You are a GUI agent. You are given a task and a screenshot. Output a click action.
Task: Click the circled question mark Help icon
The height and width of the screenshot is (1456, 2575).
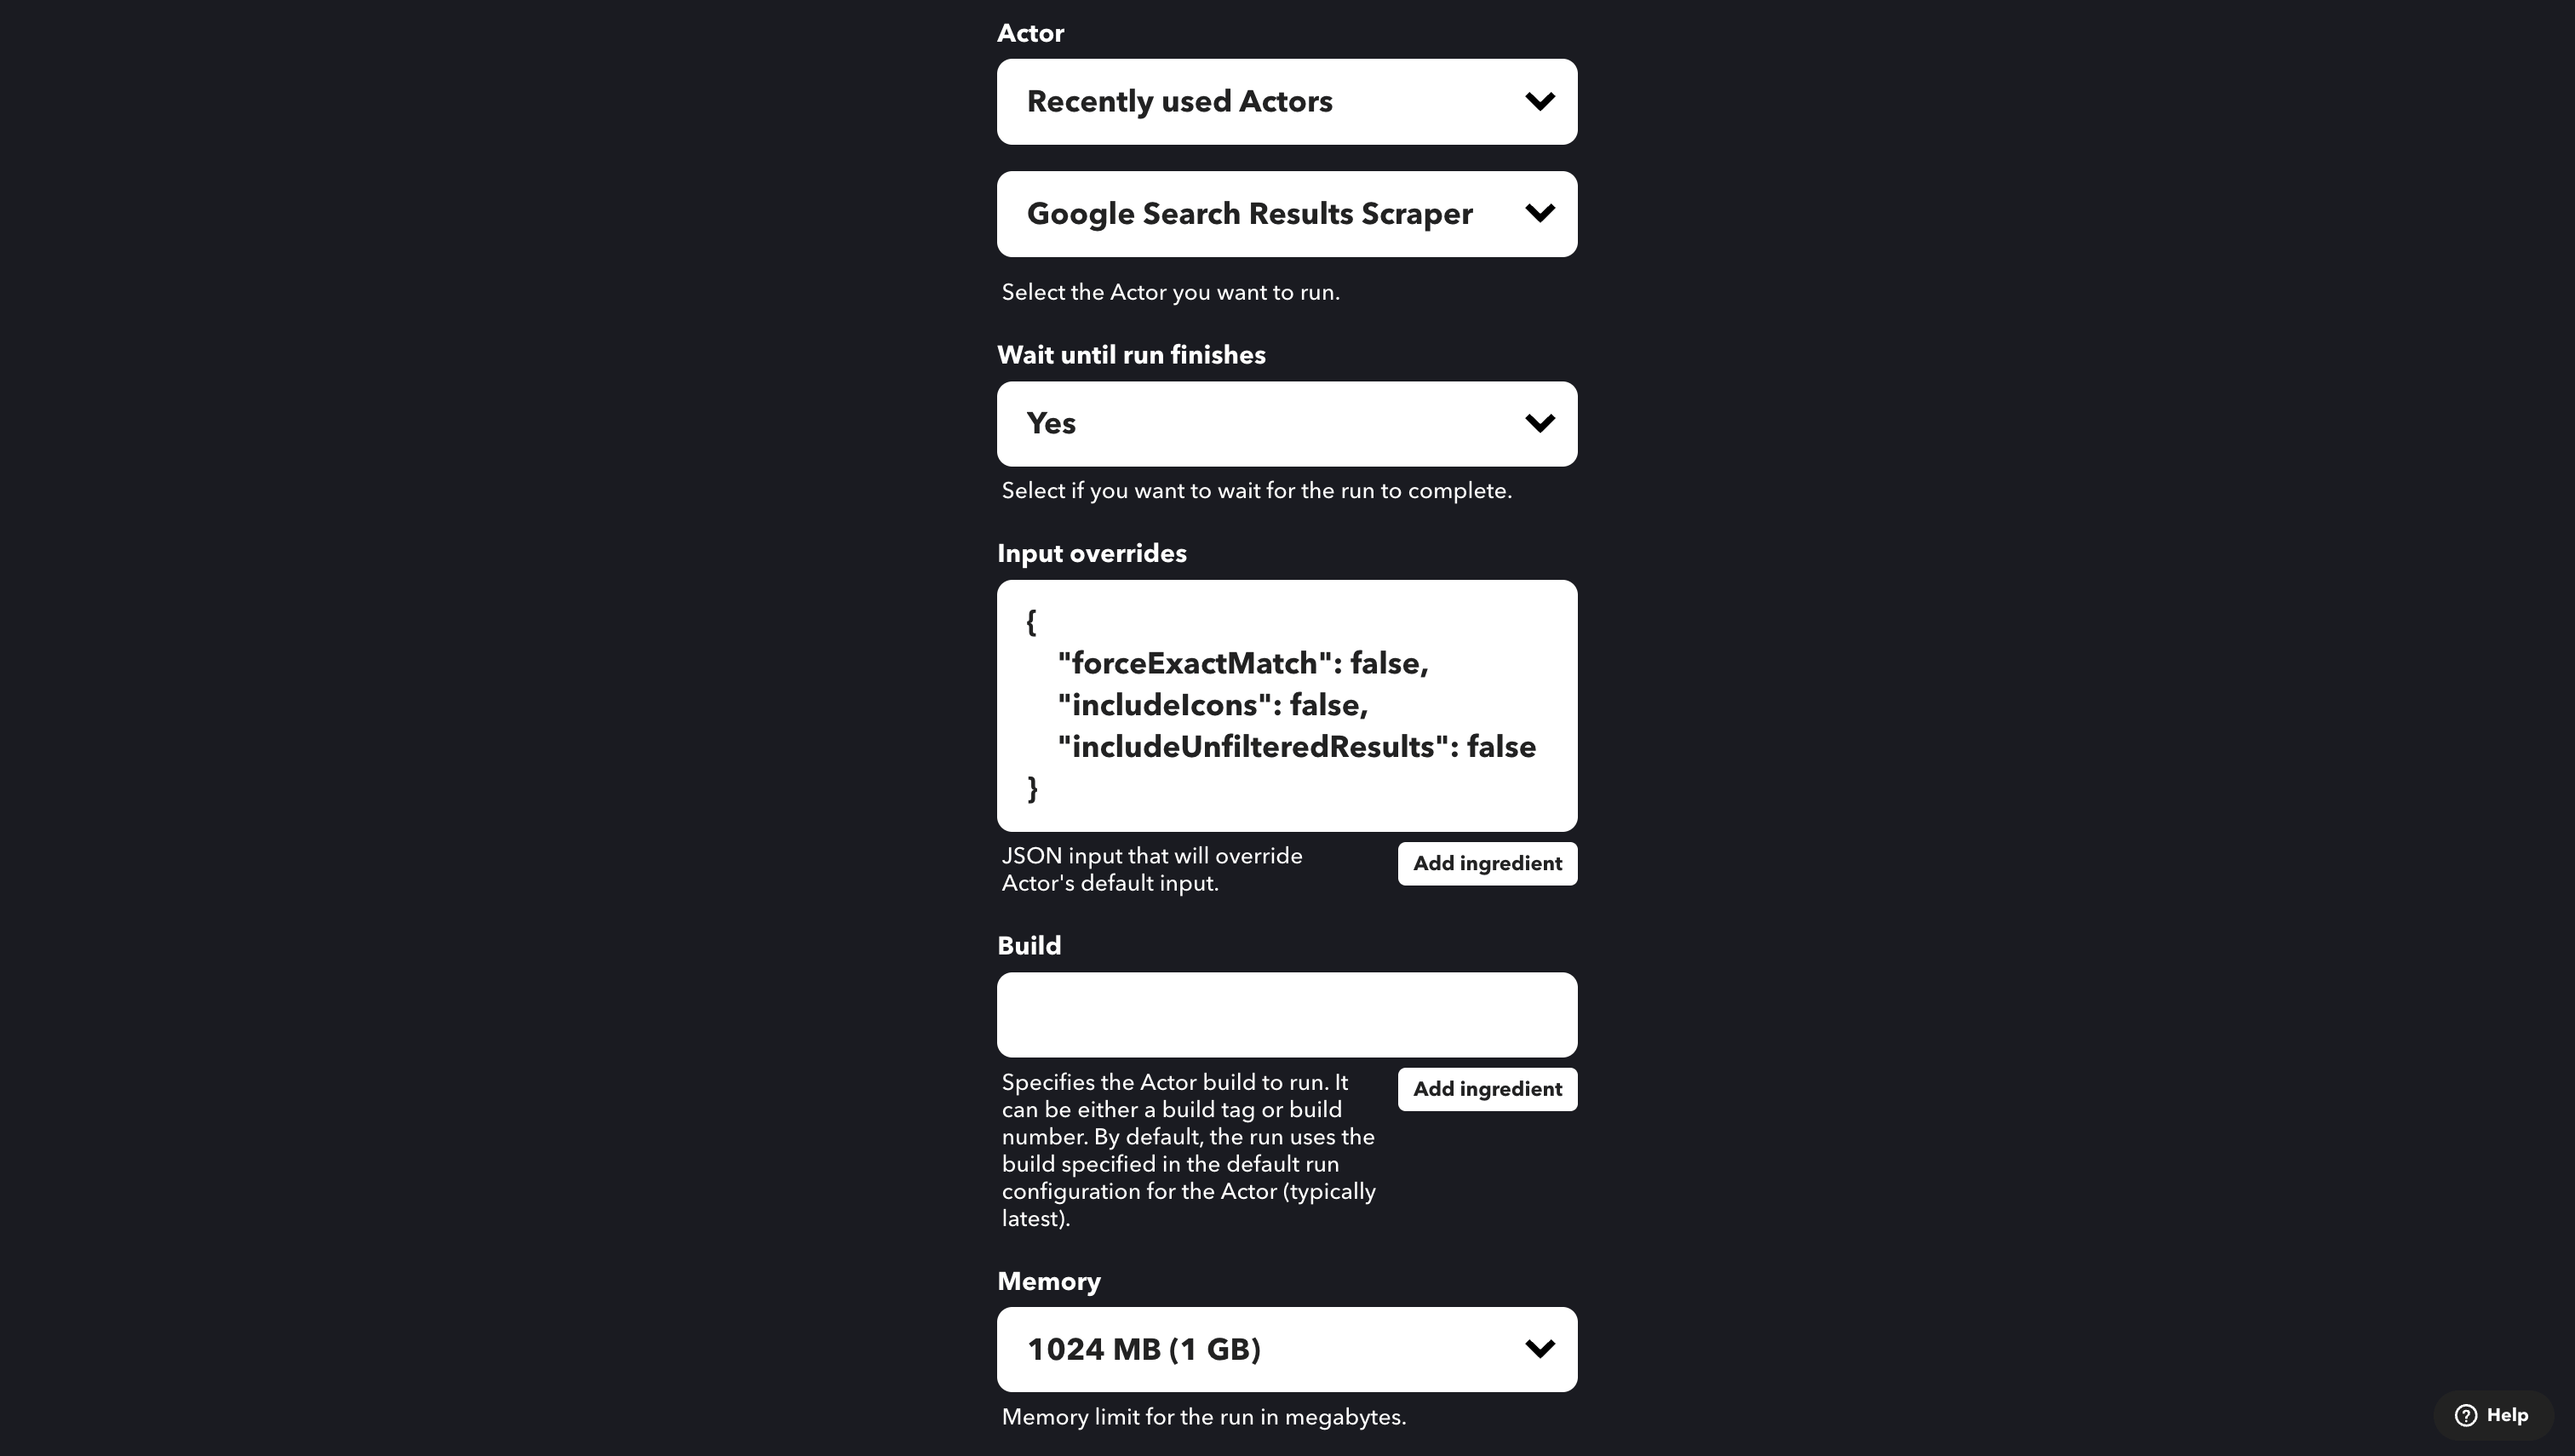tap(2465, 1415)
